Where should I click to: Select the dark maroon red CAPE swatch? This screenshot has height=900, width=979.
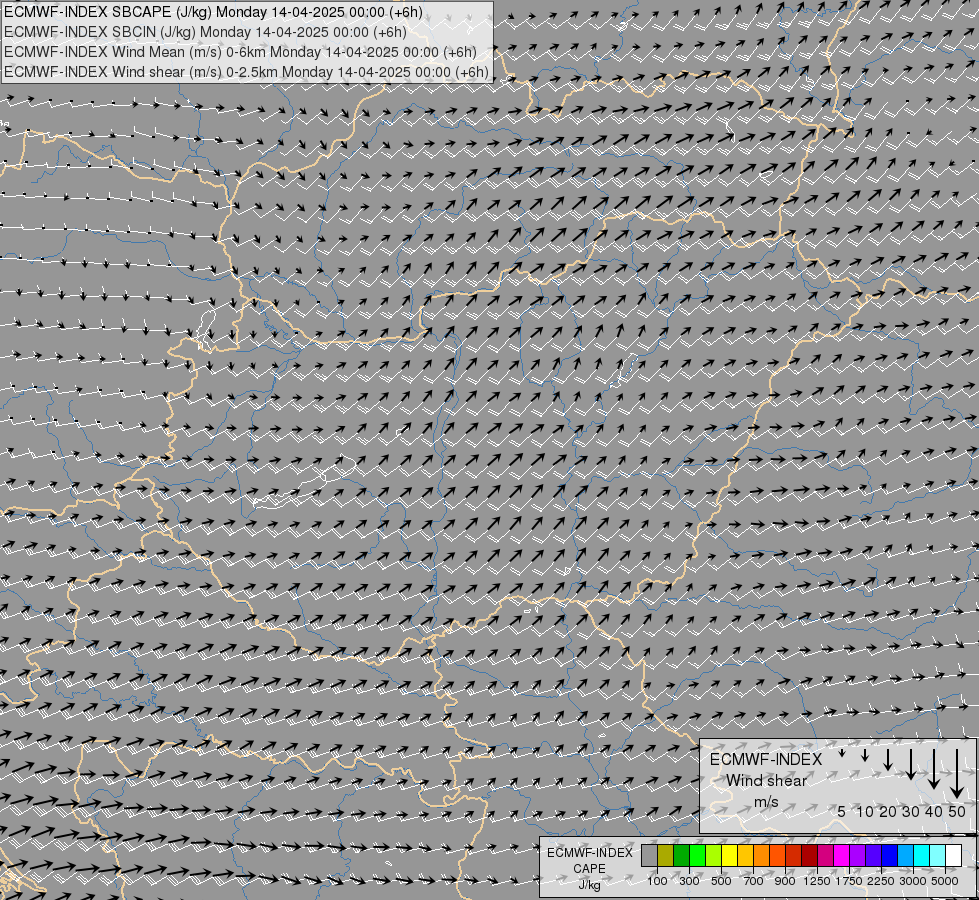tap(809, 855)
